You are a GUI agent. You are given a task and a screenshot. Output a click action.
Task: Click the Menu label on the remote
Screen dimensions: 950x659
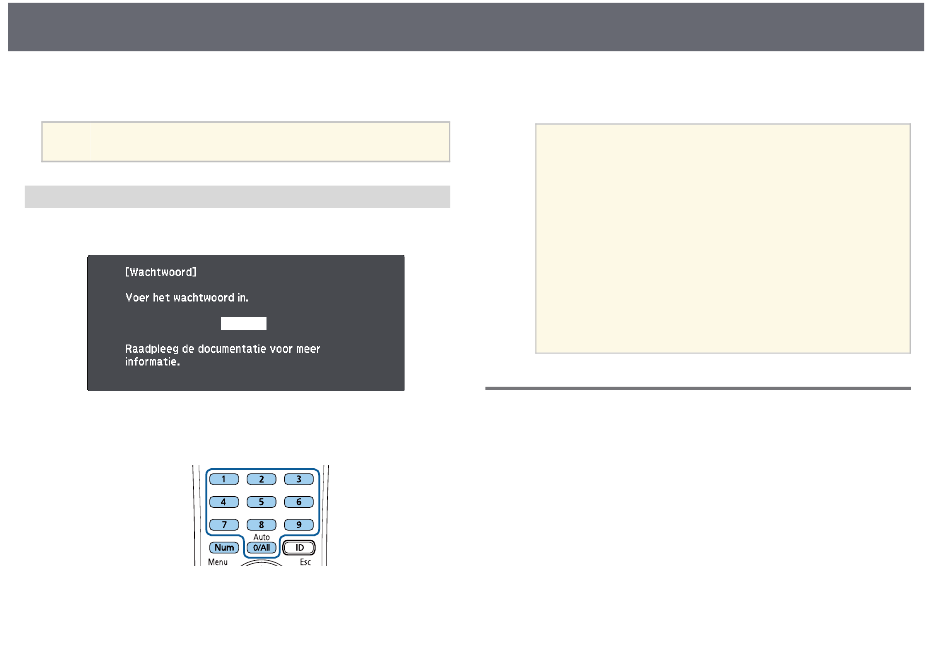pos(218,562)
